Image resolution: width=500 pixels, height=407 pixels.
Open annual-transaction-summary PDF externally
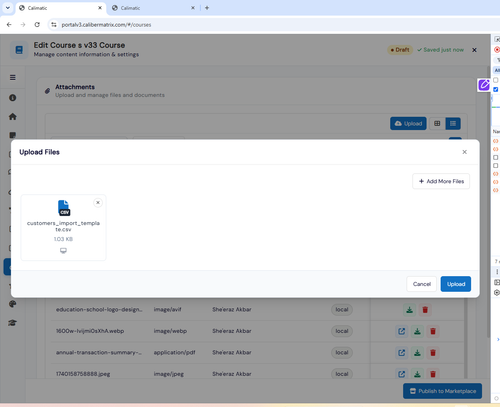click(402, 353)
